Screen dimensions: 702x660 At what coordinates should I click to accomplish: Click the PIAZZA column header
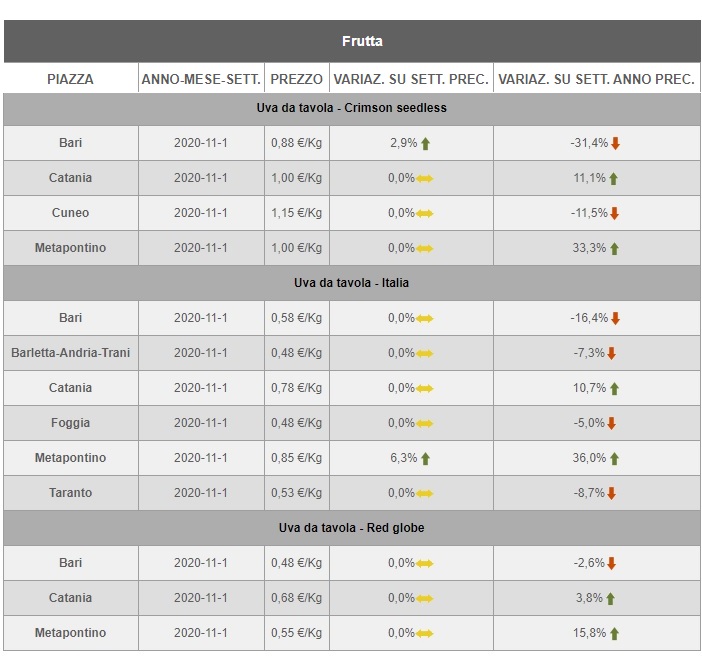(x=70, y=79)
